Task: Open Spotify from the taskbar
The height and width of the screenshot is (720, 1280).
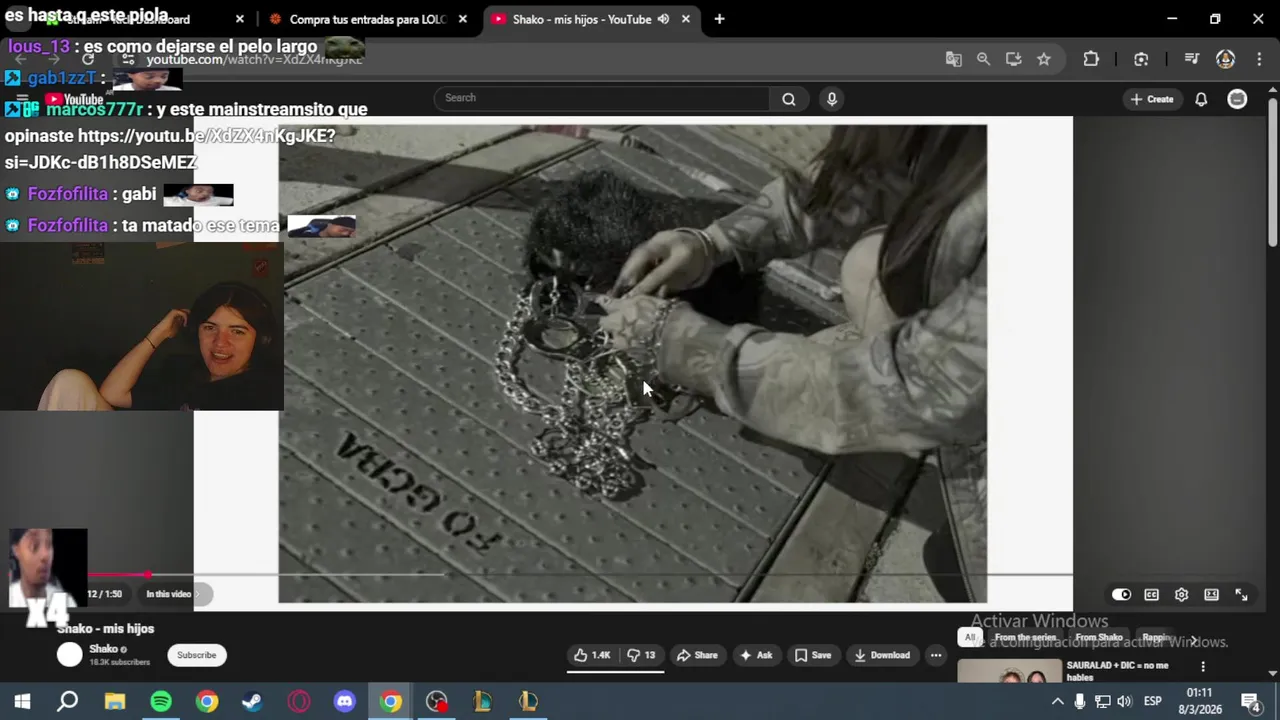Action: pos(161,701)
